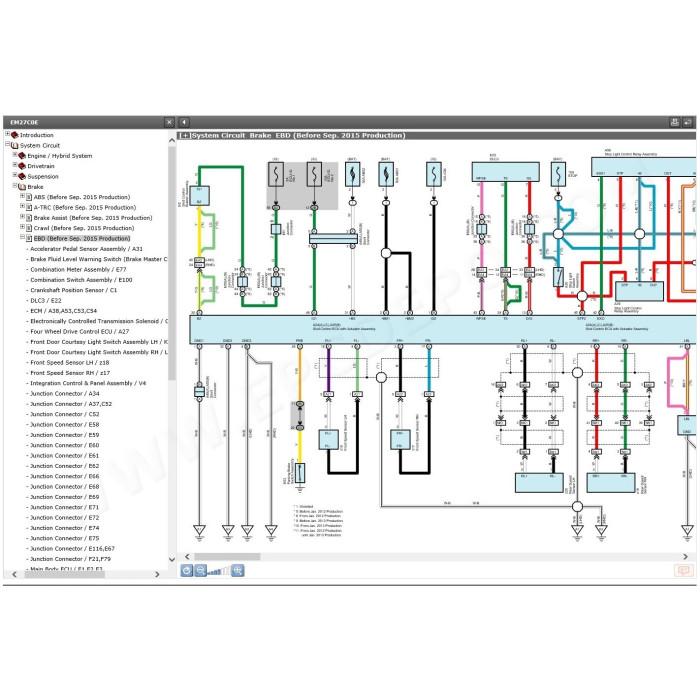The width and height of the screenshot is (700, 700).
Task: Expand the [+] toggle in diagram title
Action: tap(184, 135)
